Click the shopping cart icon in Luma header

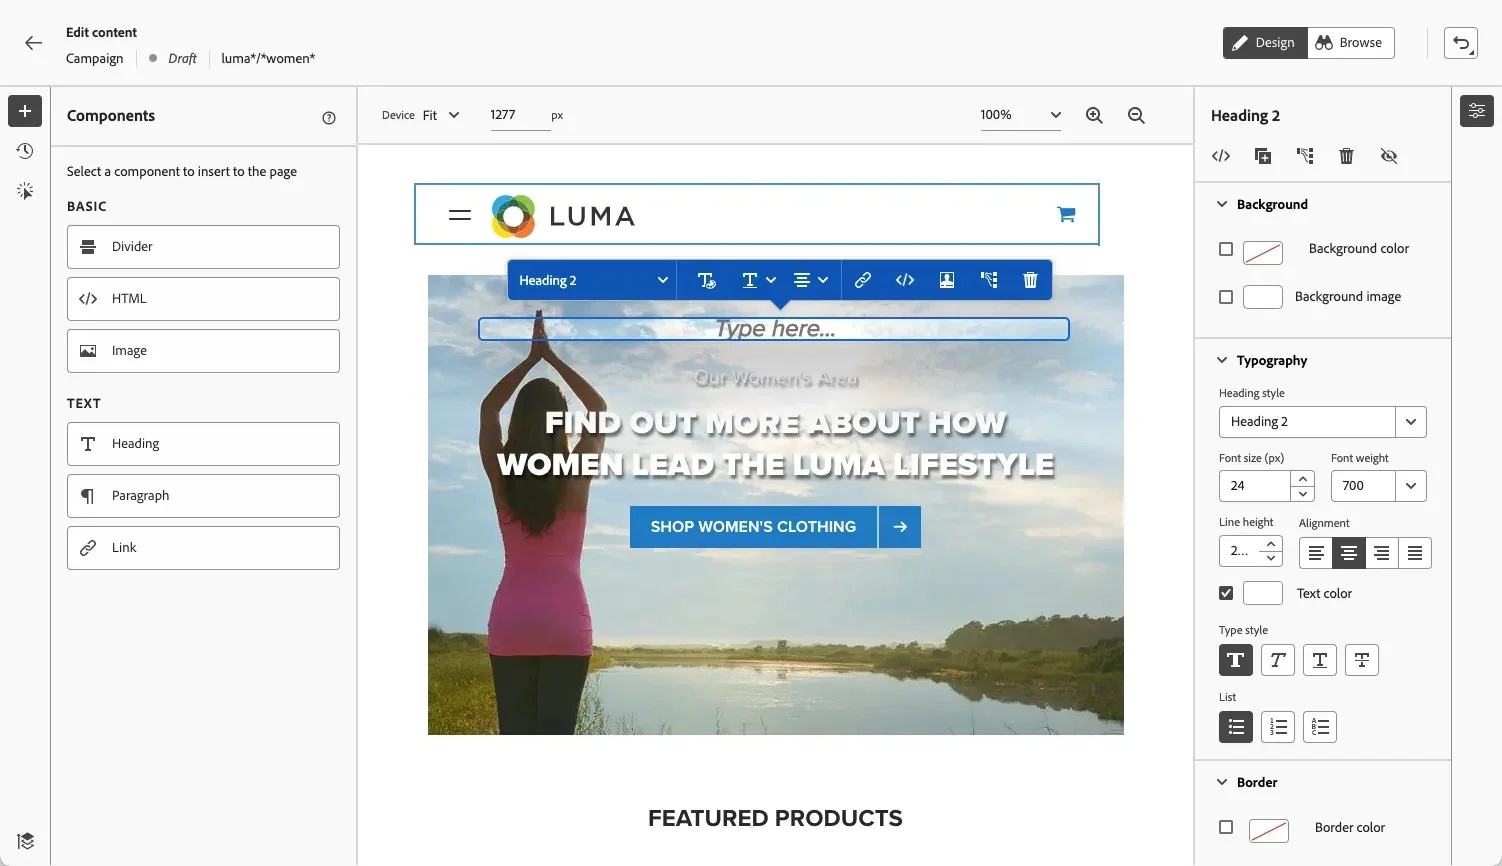[1066, 214]
